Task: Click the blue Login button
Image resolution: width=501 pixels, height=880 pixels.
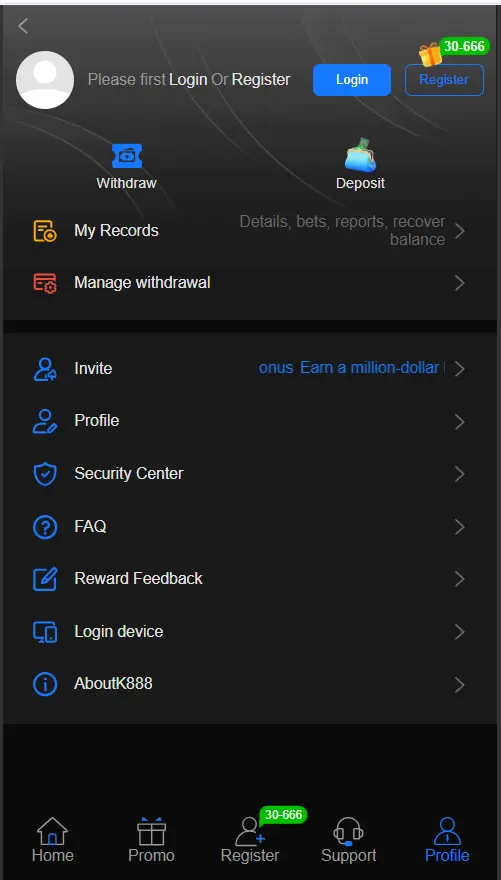Action: coord(352,80)
